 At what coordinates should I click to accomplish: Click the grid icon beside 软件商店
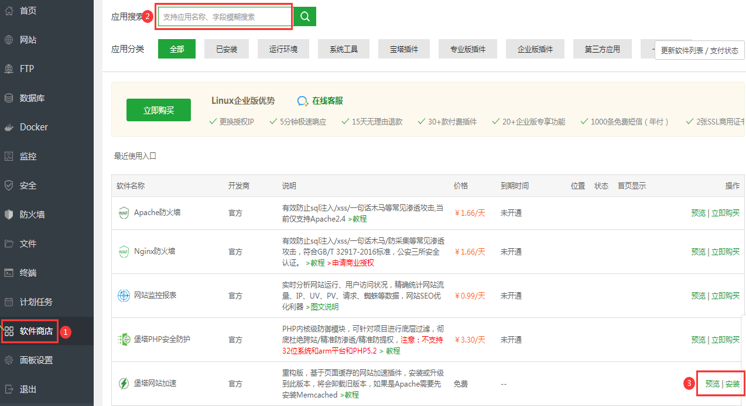pyautogui.click(x=9, y=331)
